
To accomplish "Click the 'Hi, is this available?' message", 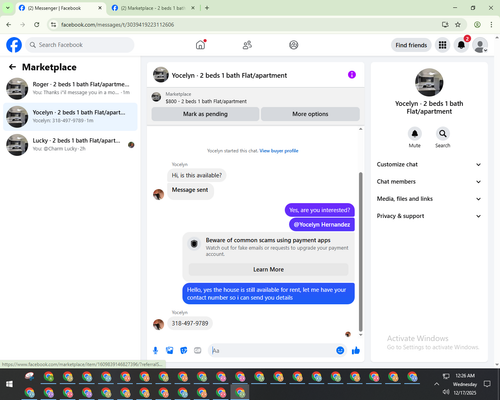I will click(197, 175).
